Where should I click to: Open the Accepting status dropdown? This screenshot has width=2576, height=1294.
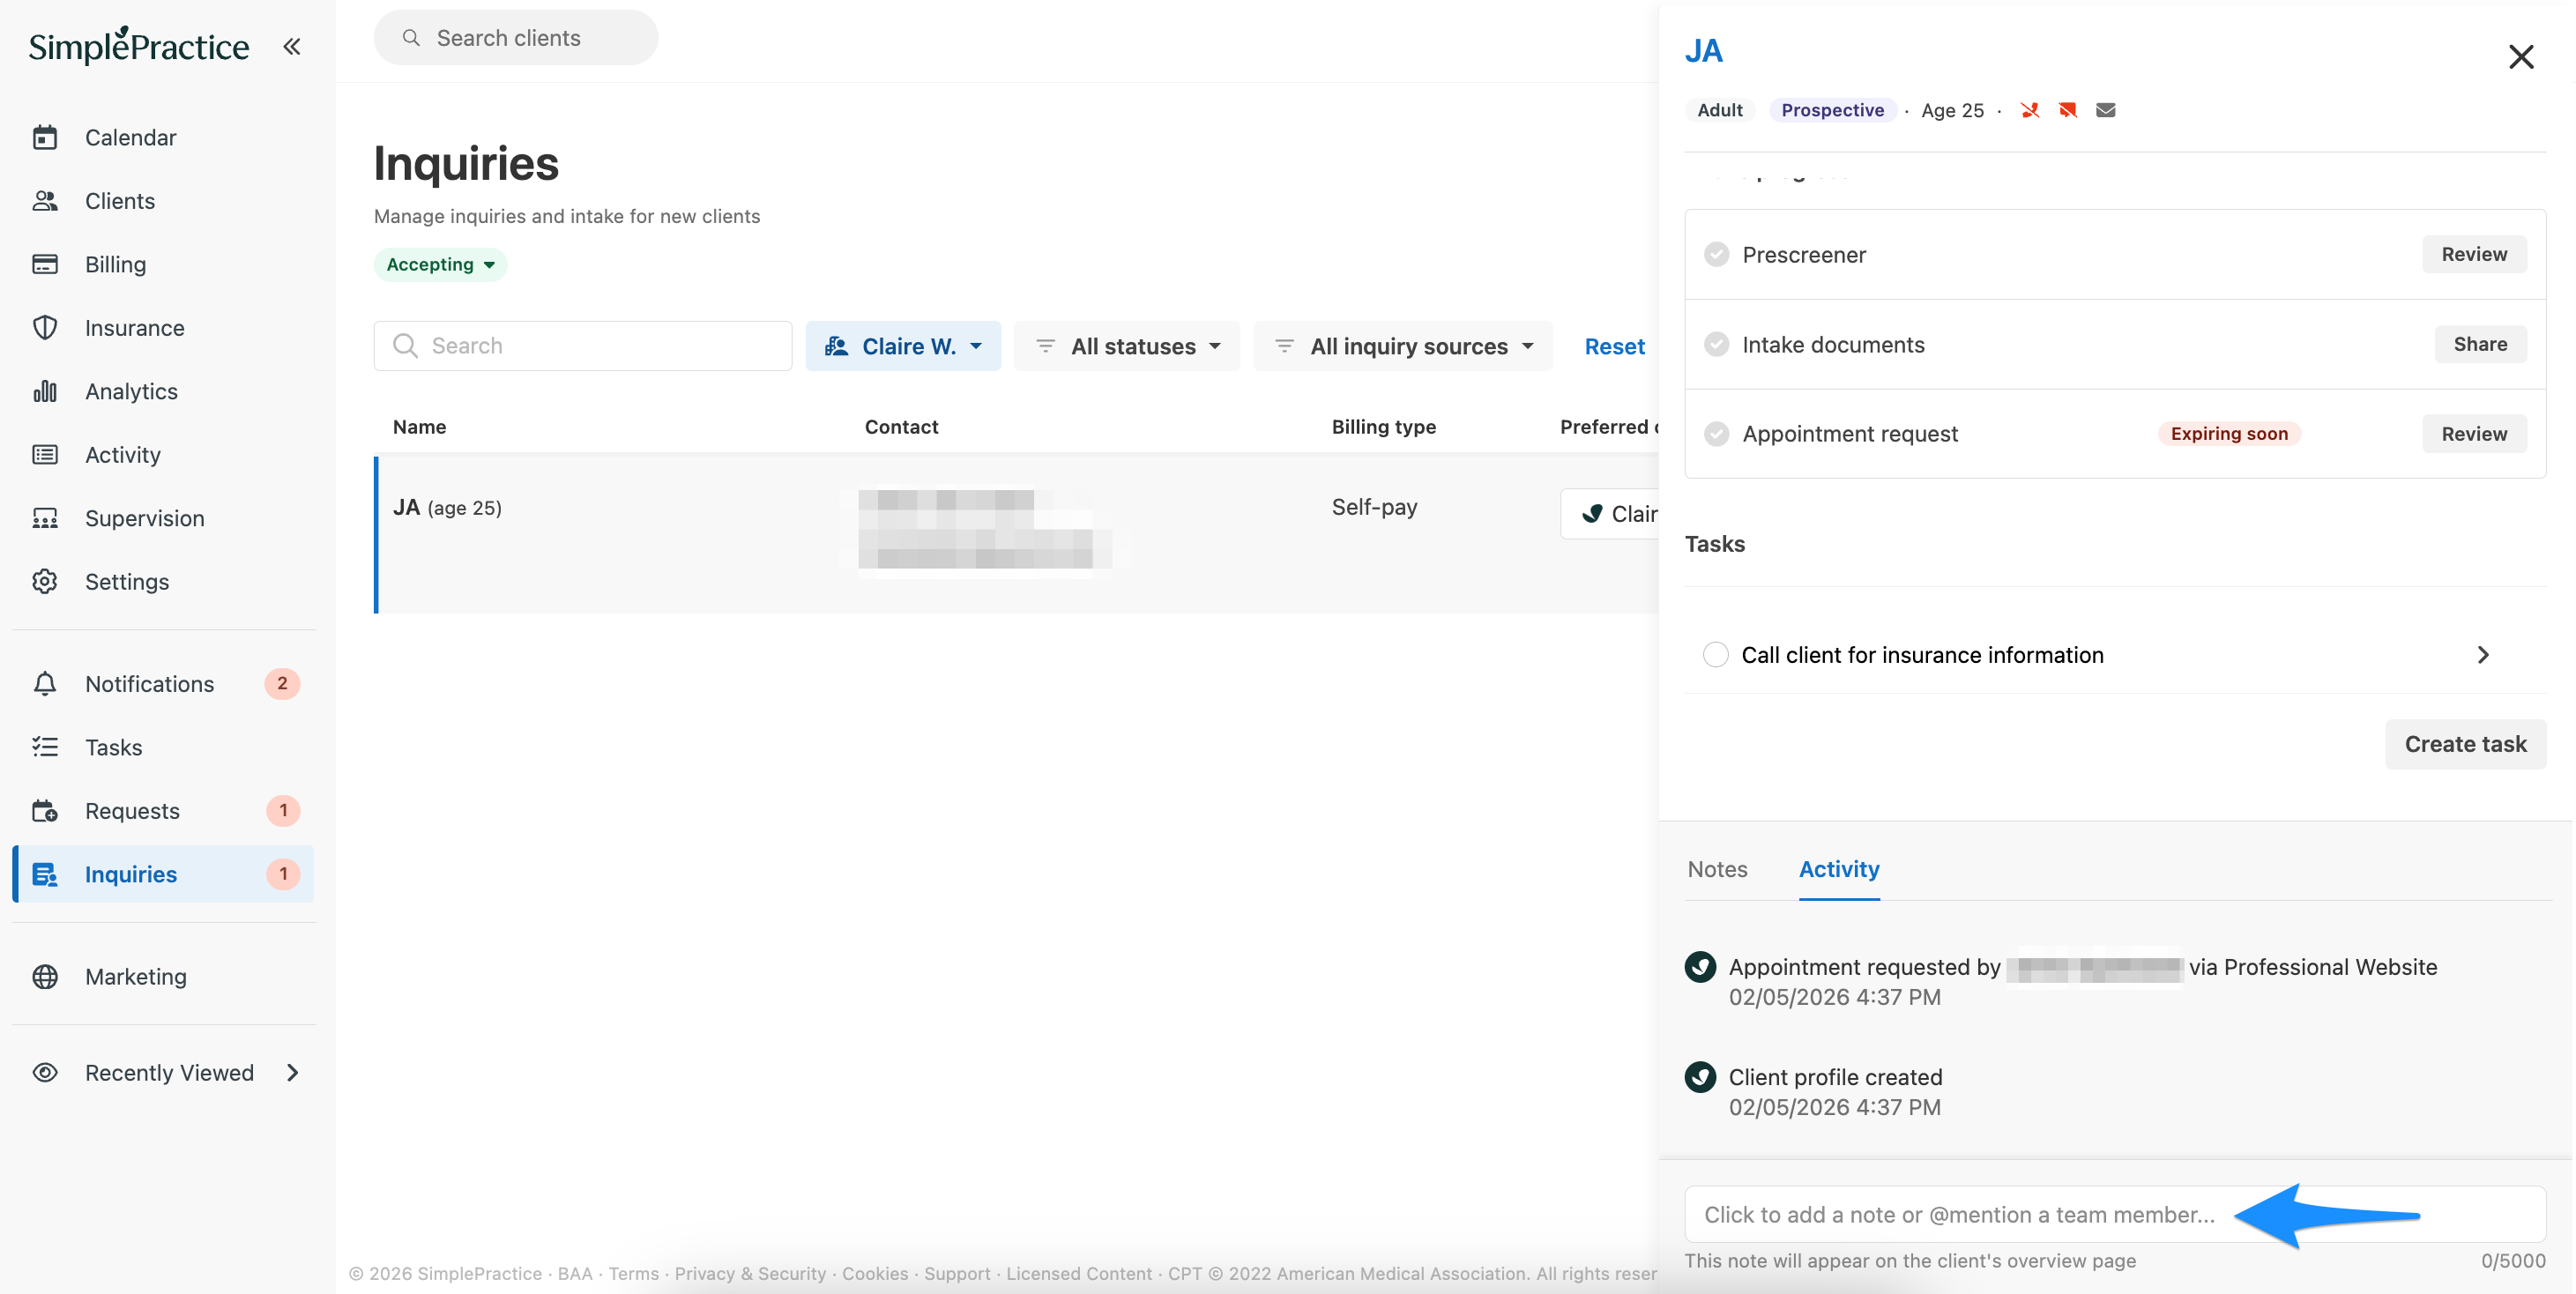[x=440, y=264]
